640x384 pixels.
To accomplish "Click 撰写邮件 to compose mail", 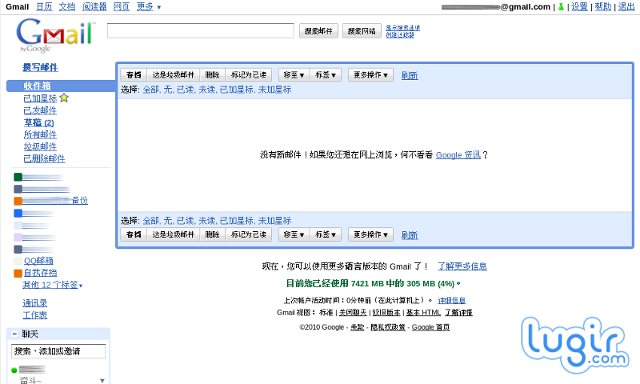I will (40, 67).
